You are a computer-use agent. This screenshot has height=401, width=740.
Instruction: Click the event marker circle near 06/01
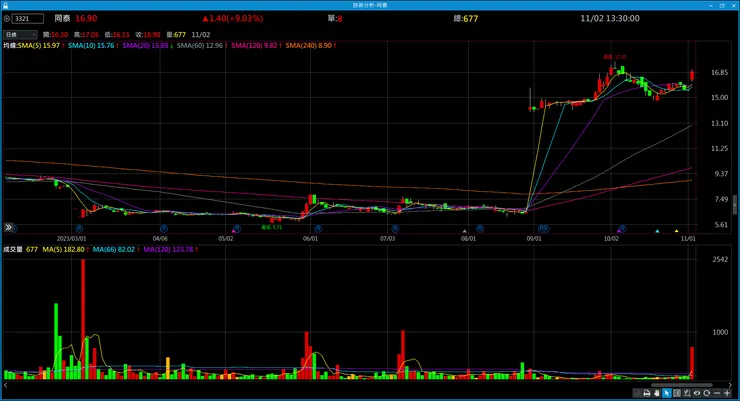(x=318, y=229)
